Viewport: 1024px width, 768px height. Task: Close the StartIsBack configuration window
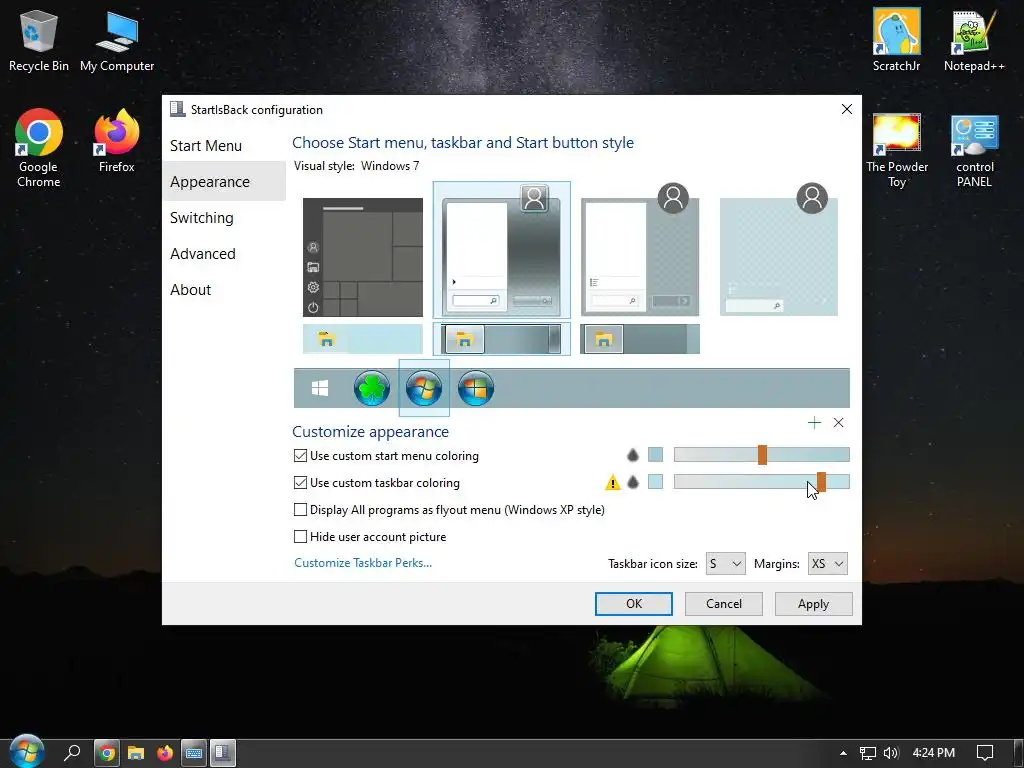(846, 109)
